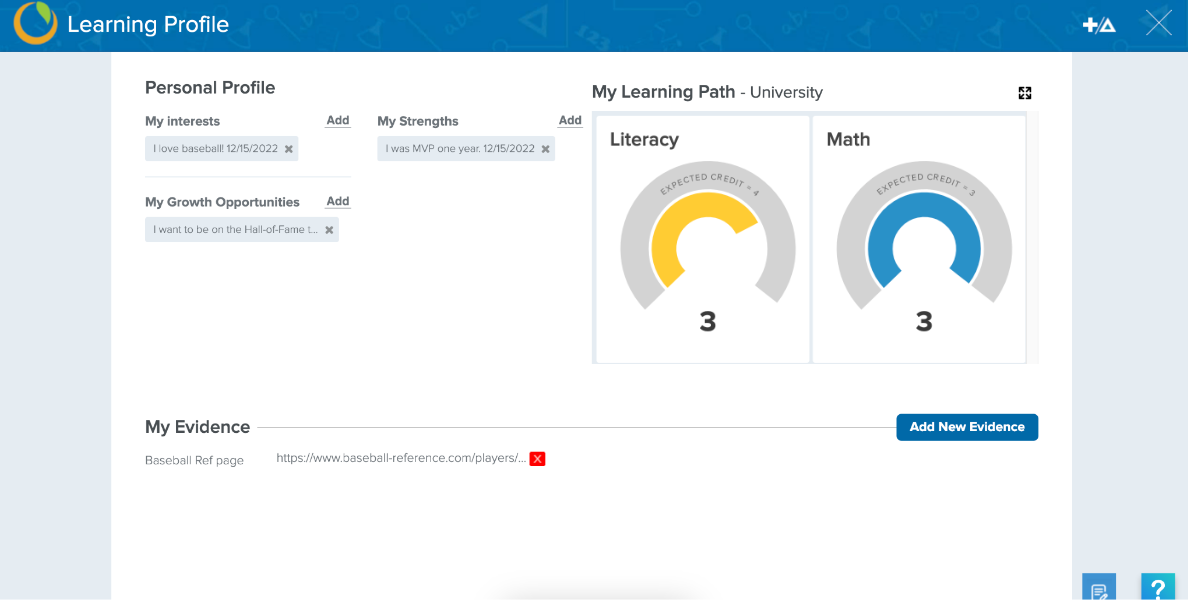The height and width of the screenshot is (600, 1188).
Task: Remove the 'I was MVP one year' tag
Action: pos(546,149)
